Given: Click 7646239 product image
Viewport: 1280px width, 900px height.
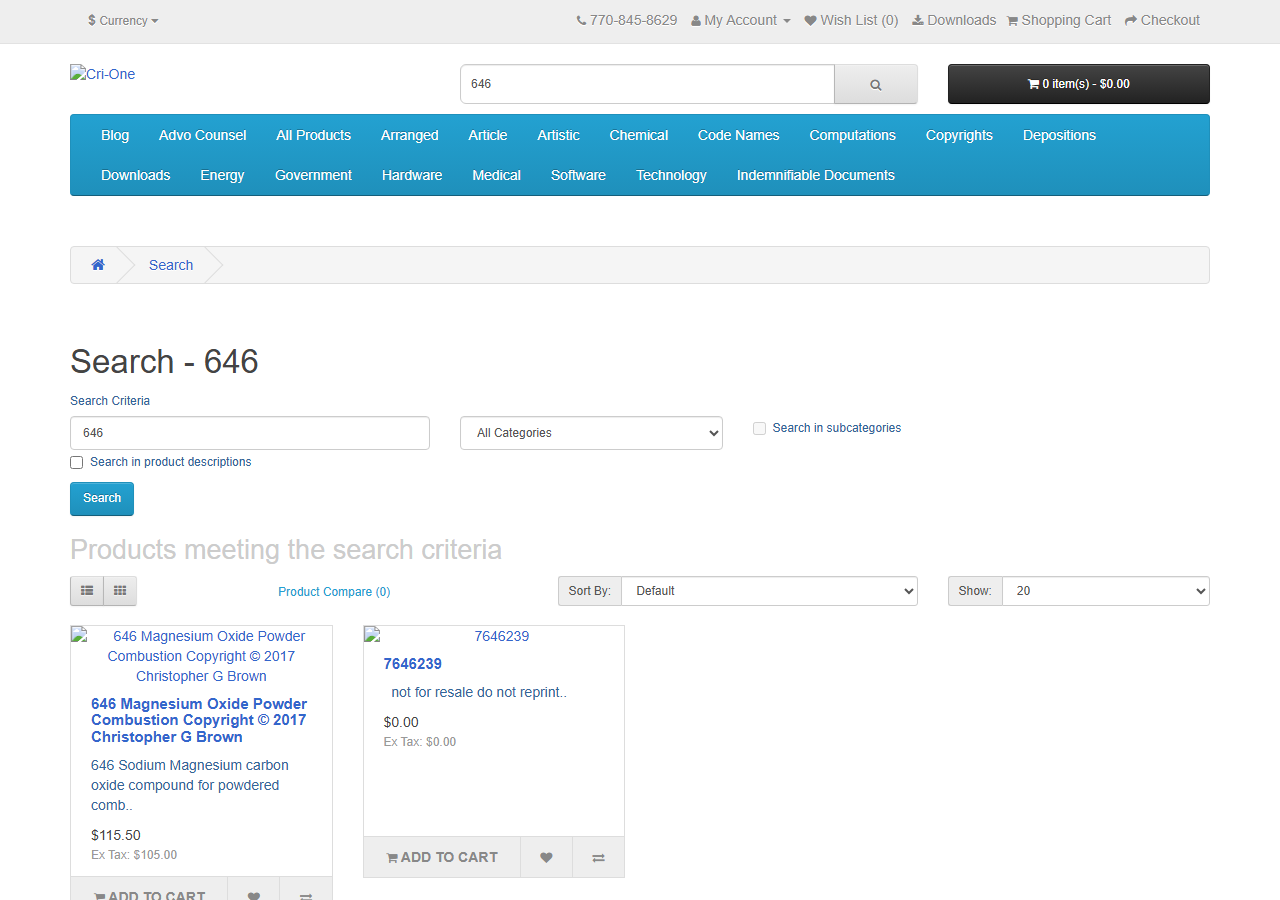Looking at the screenshot, I should point(494,636).
